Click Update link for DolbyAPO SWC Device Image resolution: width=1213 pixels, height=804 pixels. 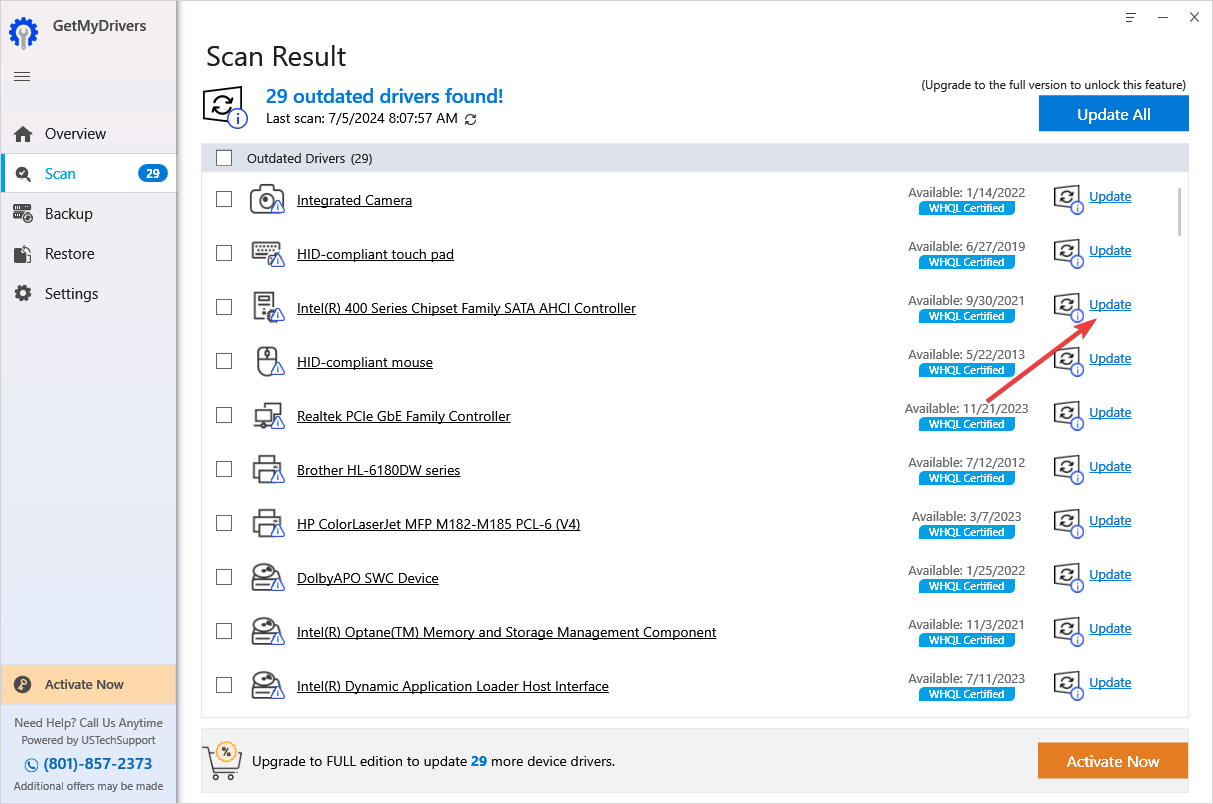(x=1110, y=575)
